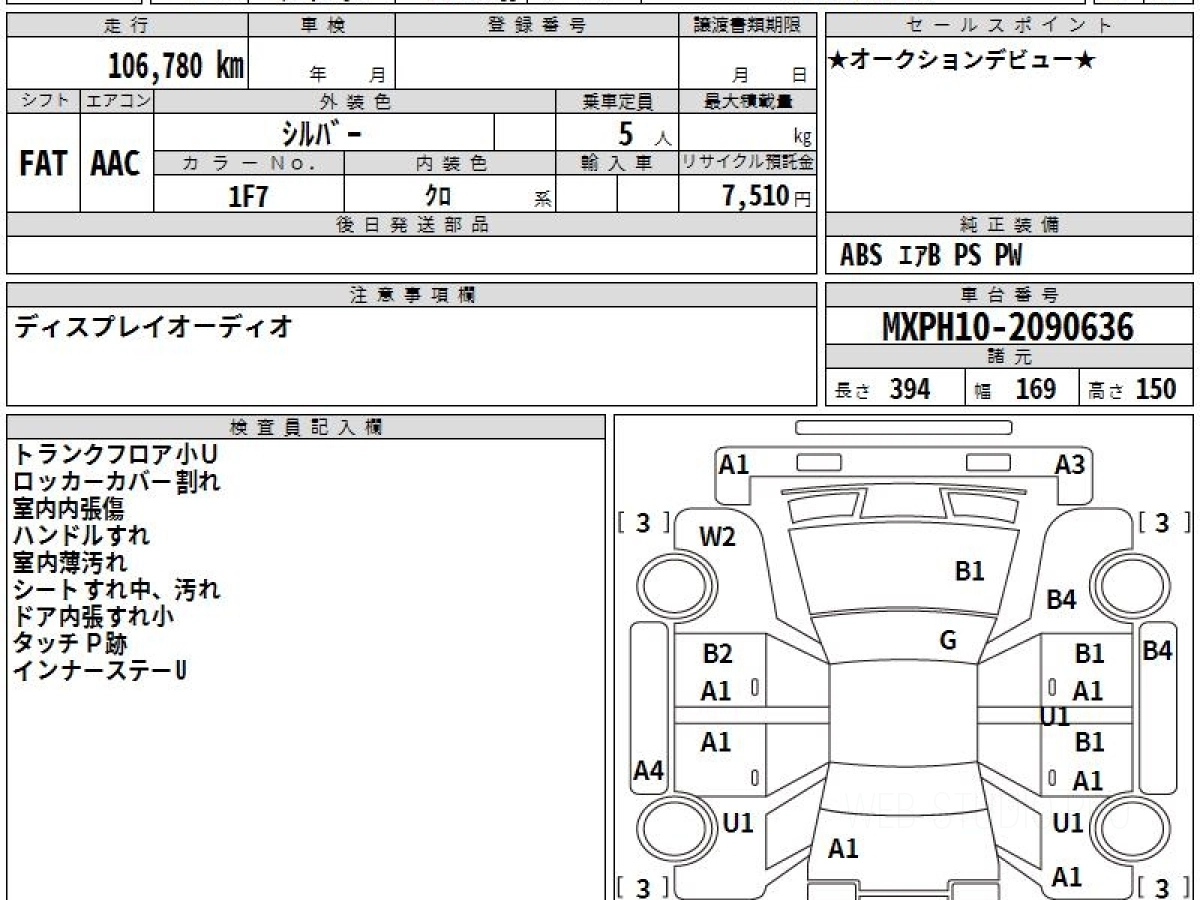Viewport: 1200px width, 900px height.
Task: Select the W2 damage mark on the diagram
Action: coord(717,537)
